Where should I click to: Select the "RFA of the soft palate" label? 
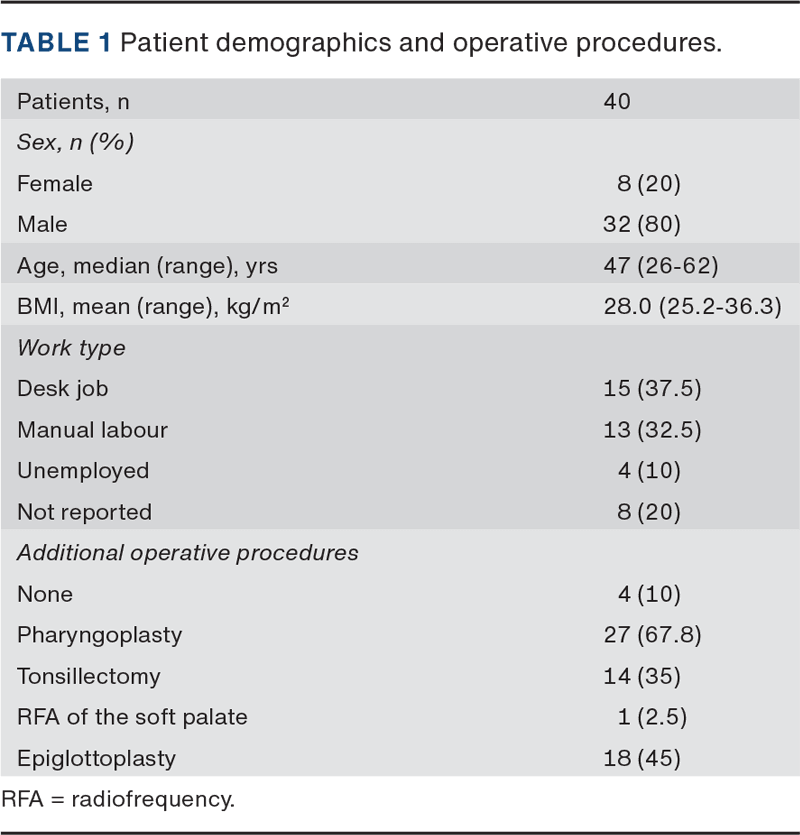coord(132,717)
